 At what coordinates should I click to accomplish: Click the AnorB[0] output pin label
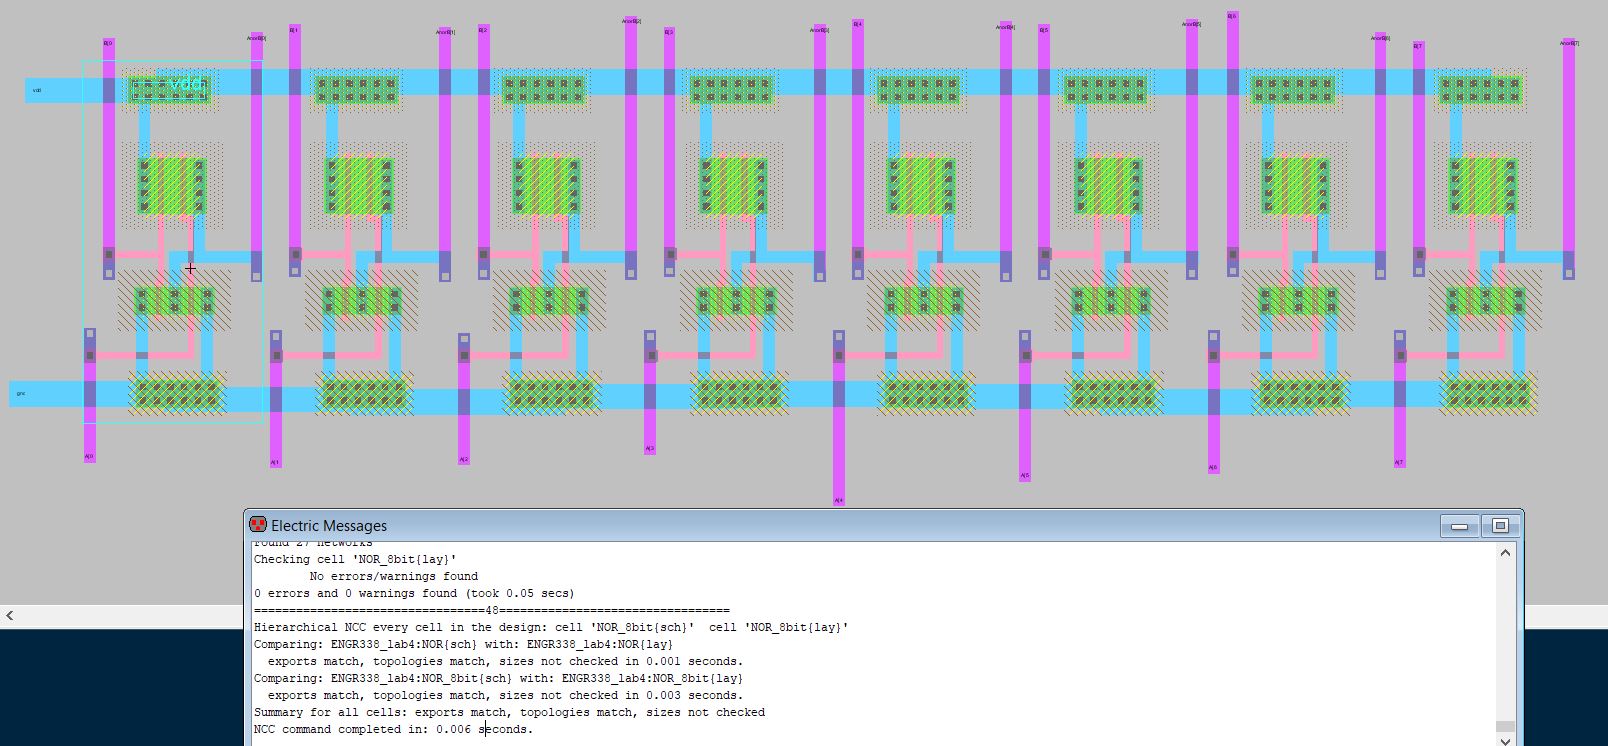pyautogui.click(x=256, y=39)
